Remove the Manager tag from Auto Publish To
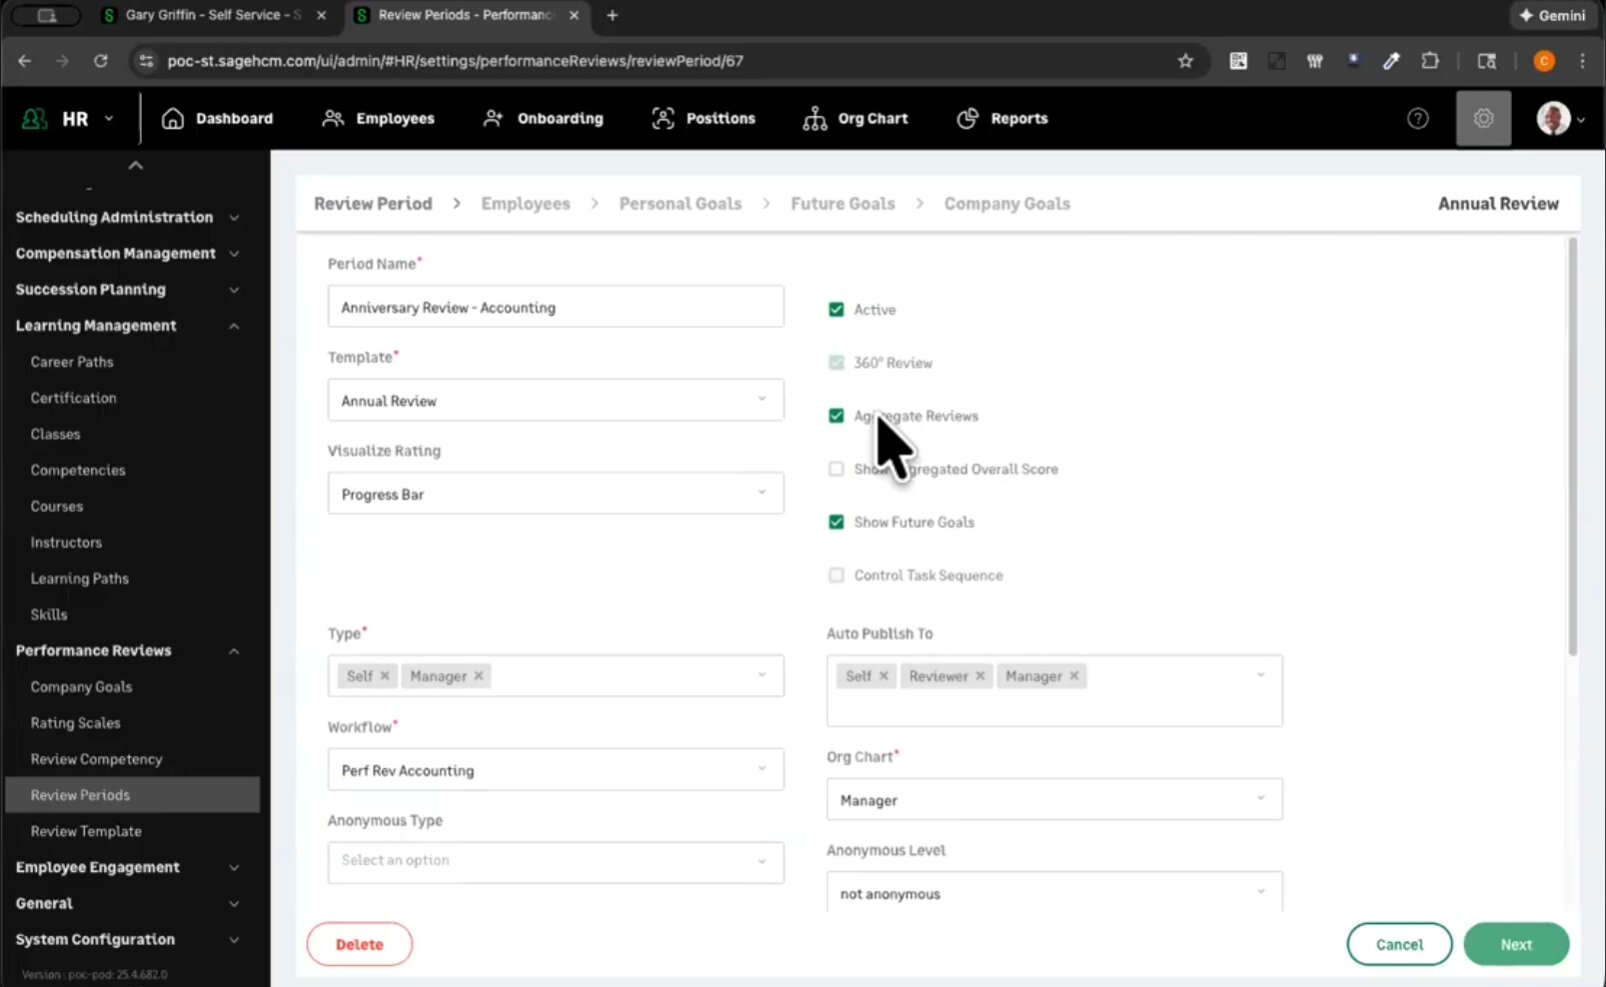 1074,676
